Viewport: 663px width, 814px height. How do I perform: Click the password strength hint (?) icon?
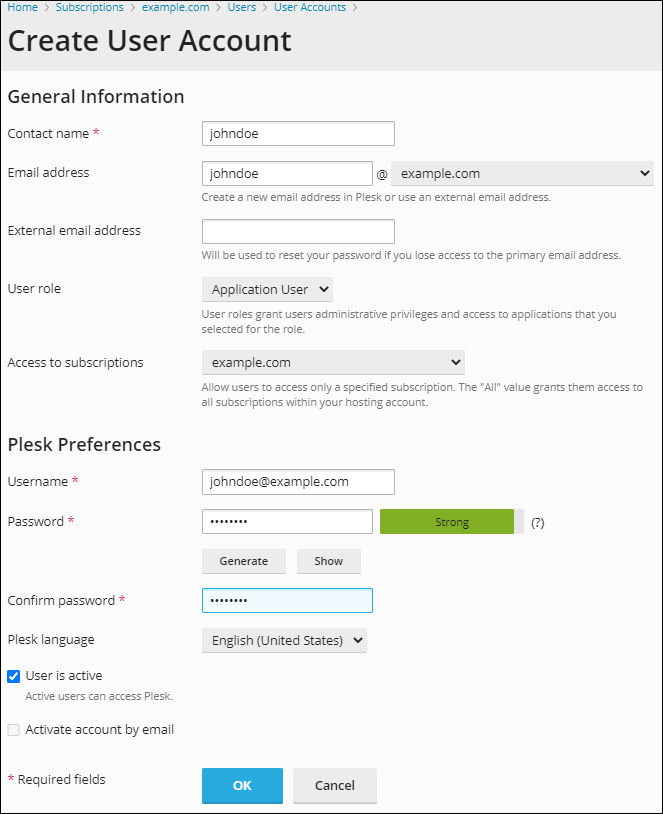click(x=537, y=522)
